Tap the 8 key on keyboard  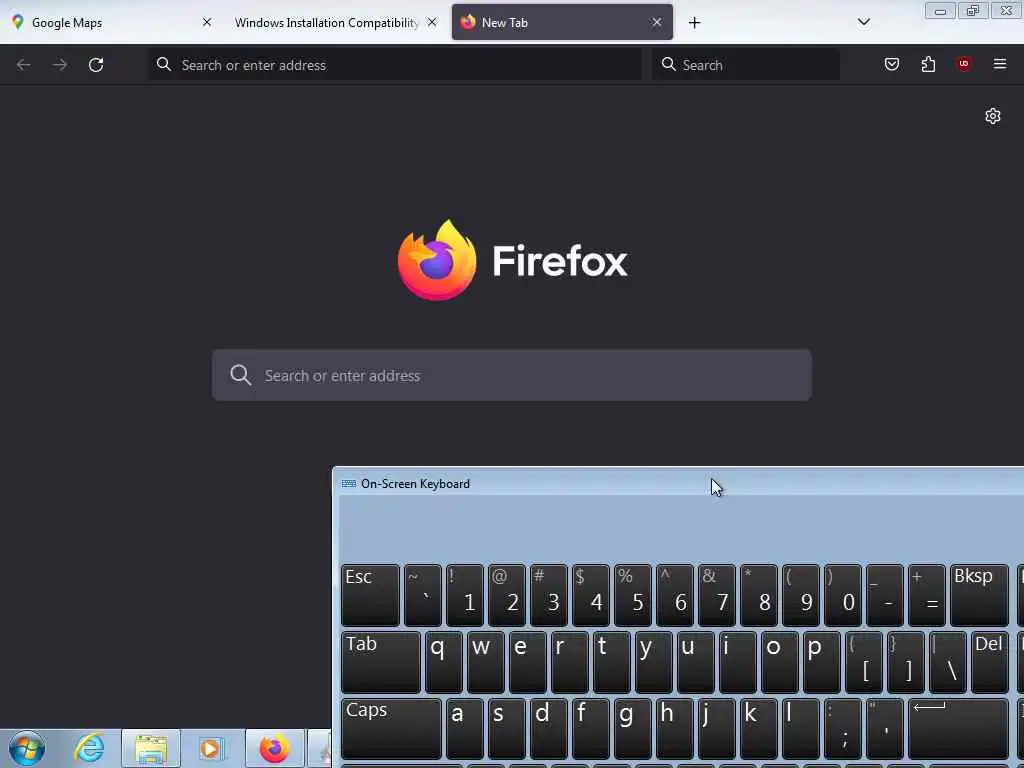pos(759,596)
